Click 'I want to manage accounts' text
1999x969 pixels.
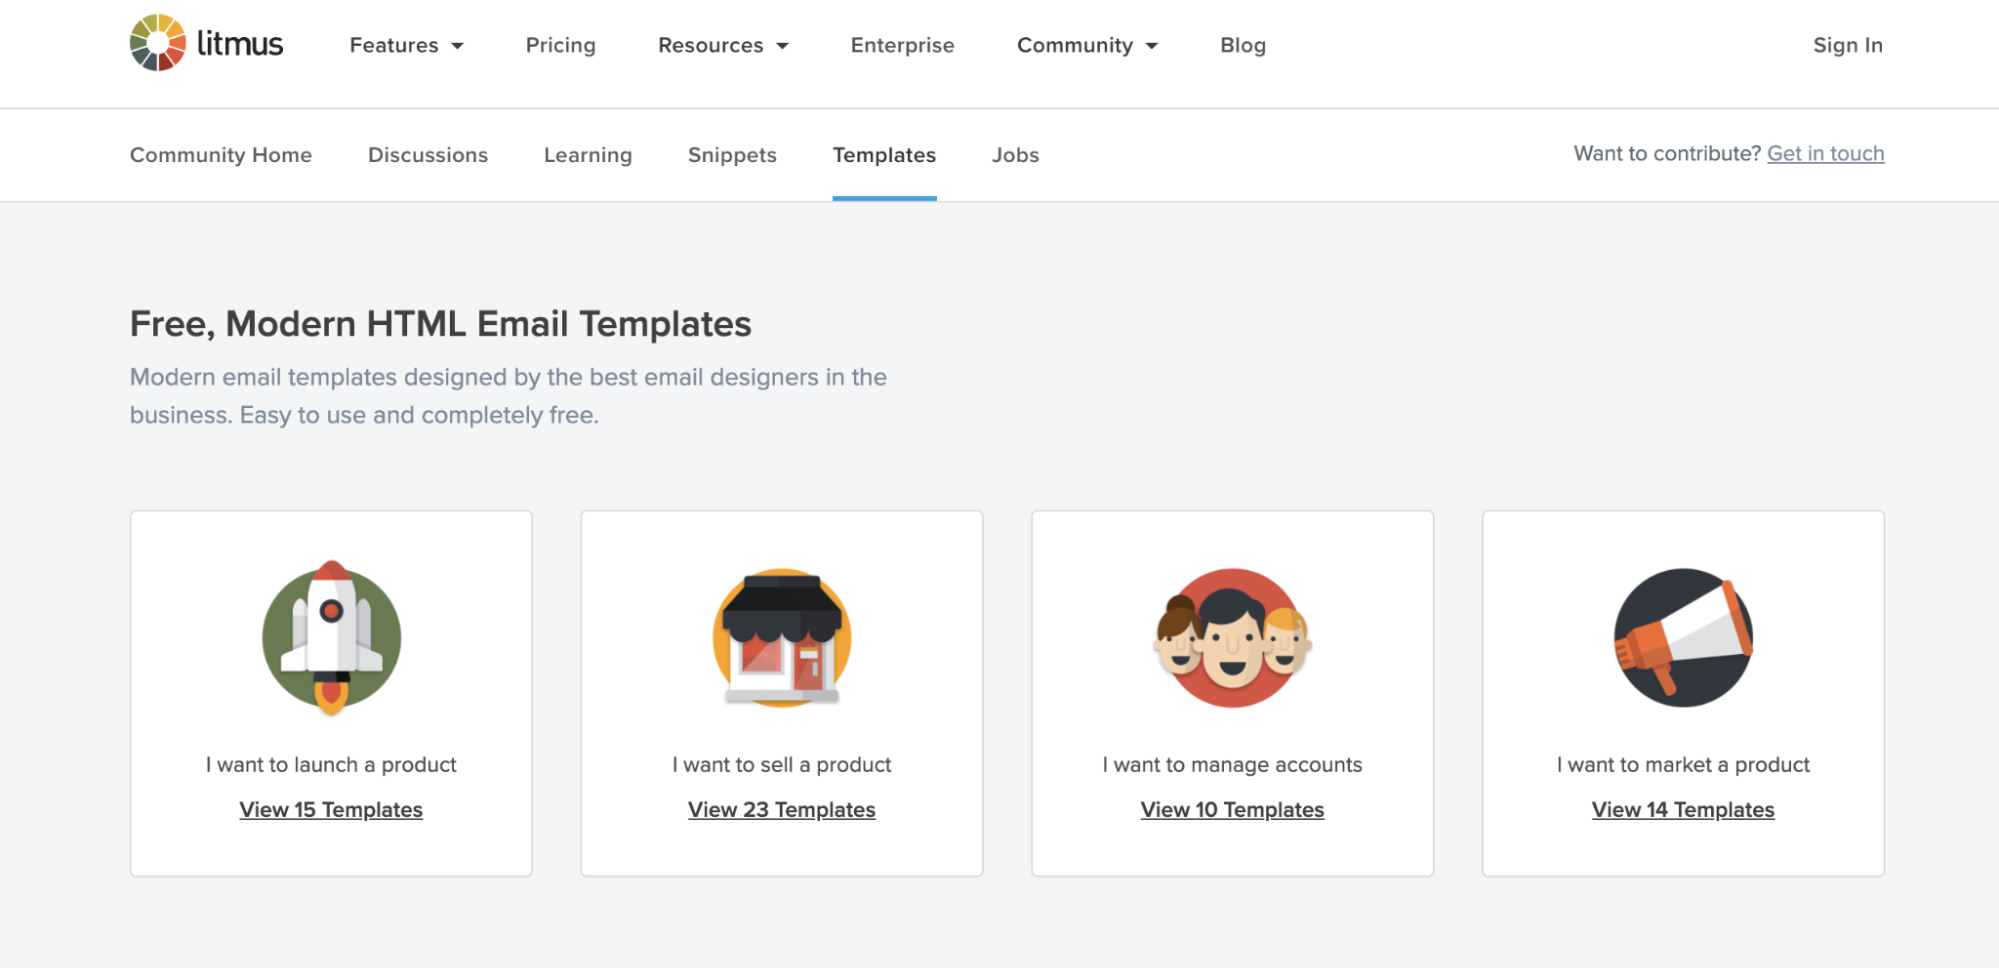[1233, 765]
